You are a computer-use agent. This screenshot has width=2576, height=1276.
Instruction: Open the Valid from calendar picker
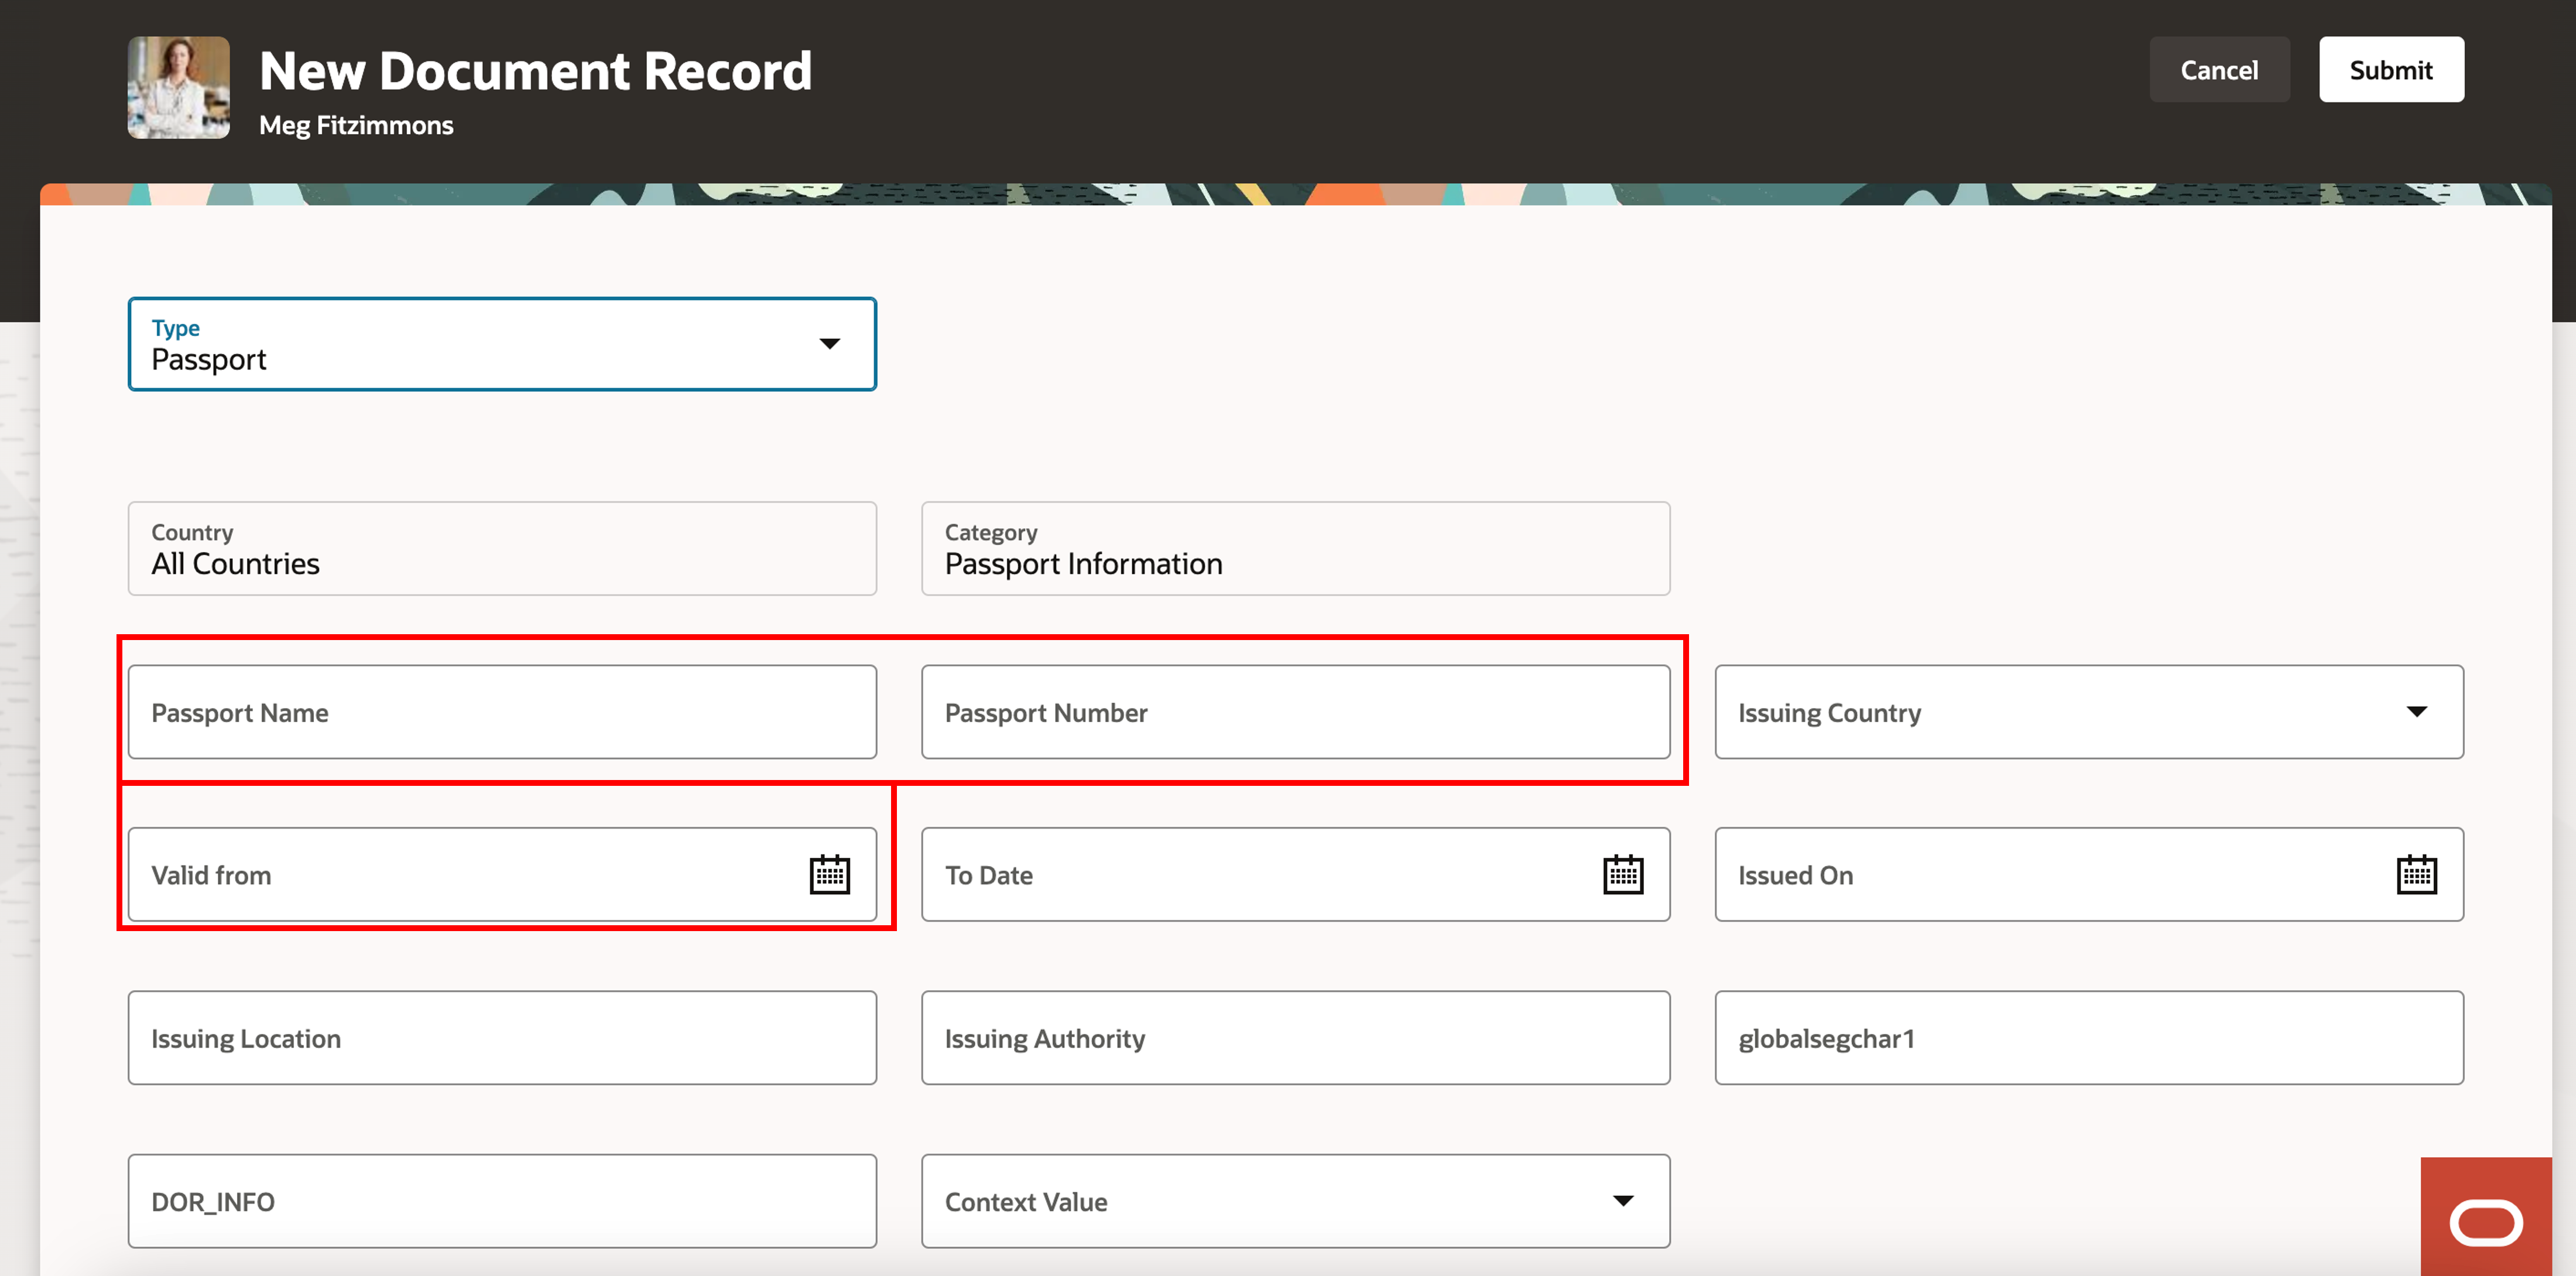click(829, 875)
